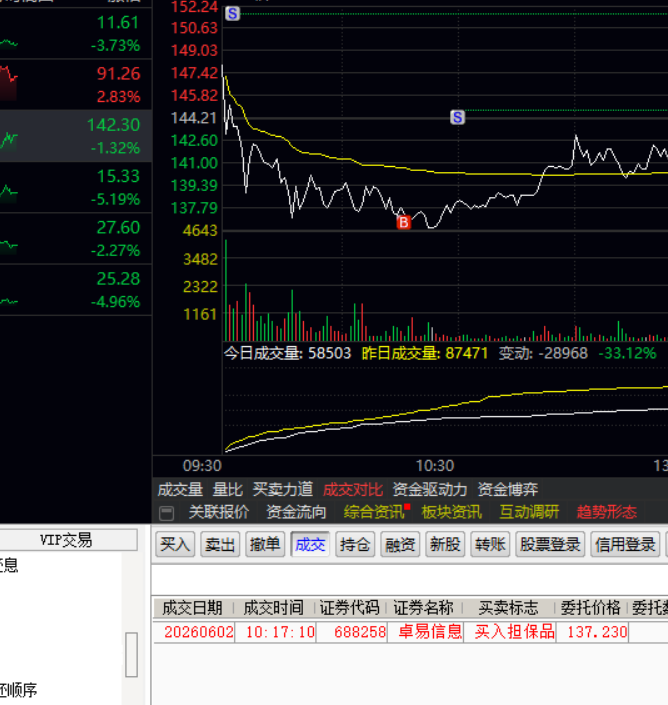Viewport: 668px width, 705px height.
Task: Sort by 成交日期 column header
Action: (x=192, y=608)
